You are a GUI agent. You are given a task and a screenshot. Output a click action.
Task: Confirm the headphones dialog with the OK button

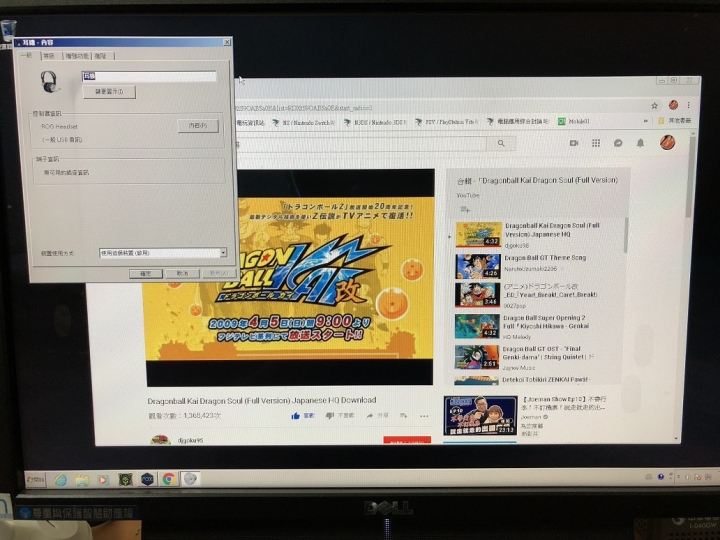(x=146, y=274)
